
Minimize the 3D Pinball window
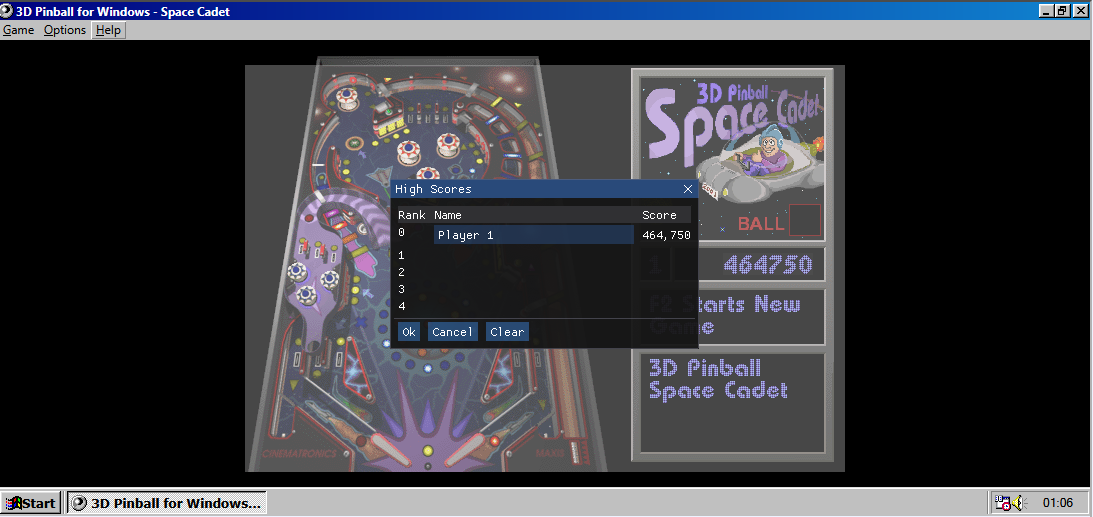tap(1046, 10)
